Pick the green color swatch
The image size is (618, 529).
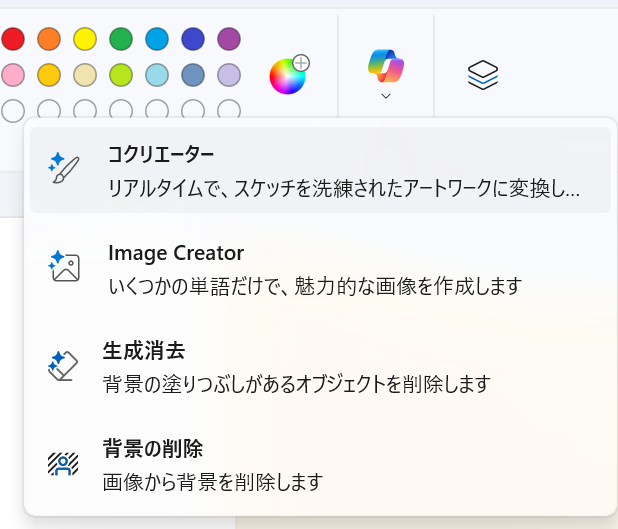[121, 39]
